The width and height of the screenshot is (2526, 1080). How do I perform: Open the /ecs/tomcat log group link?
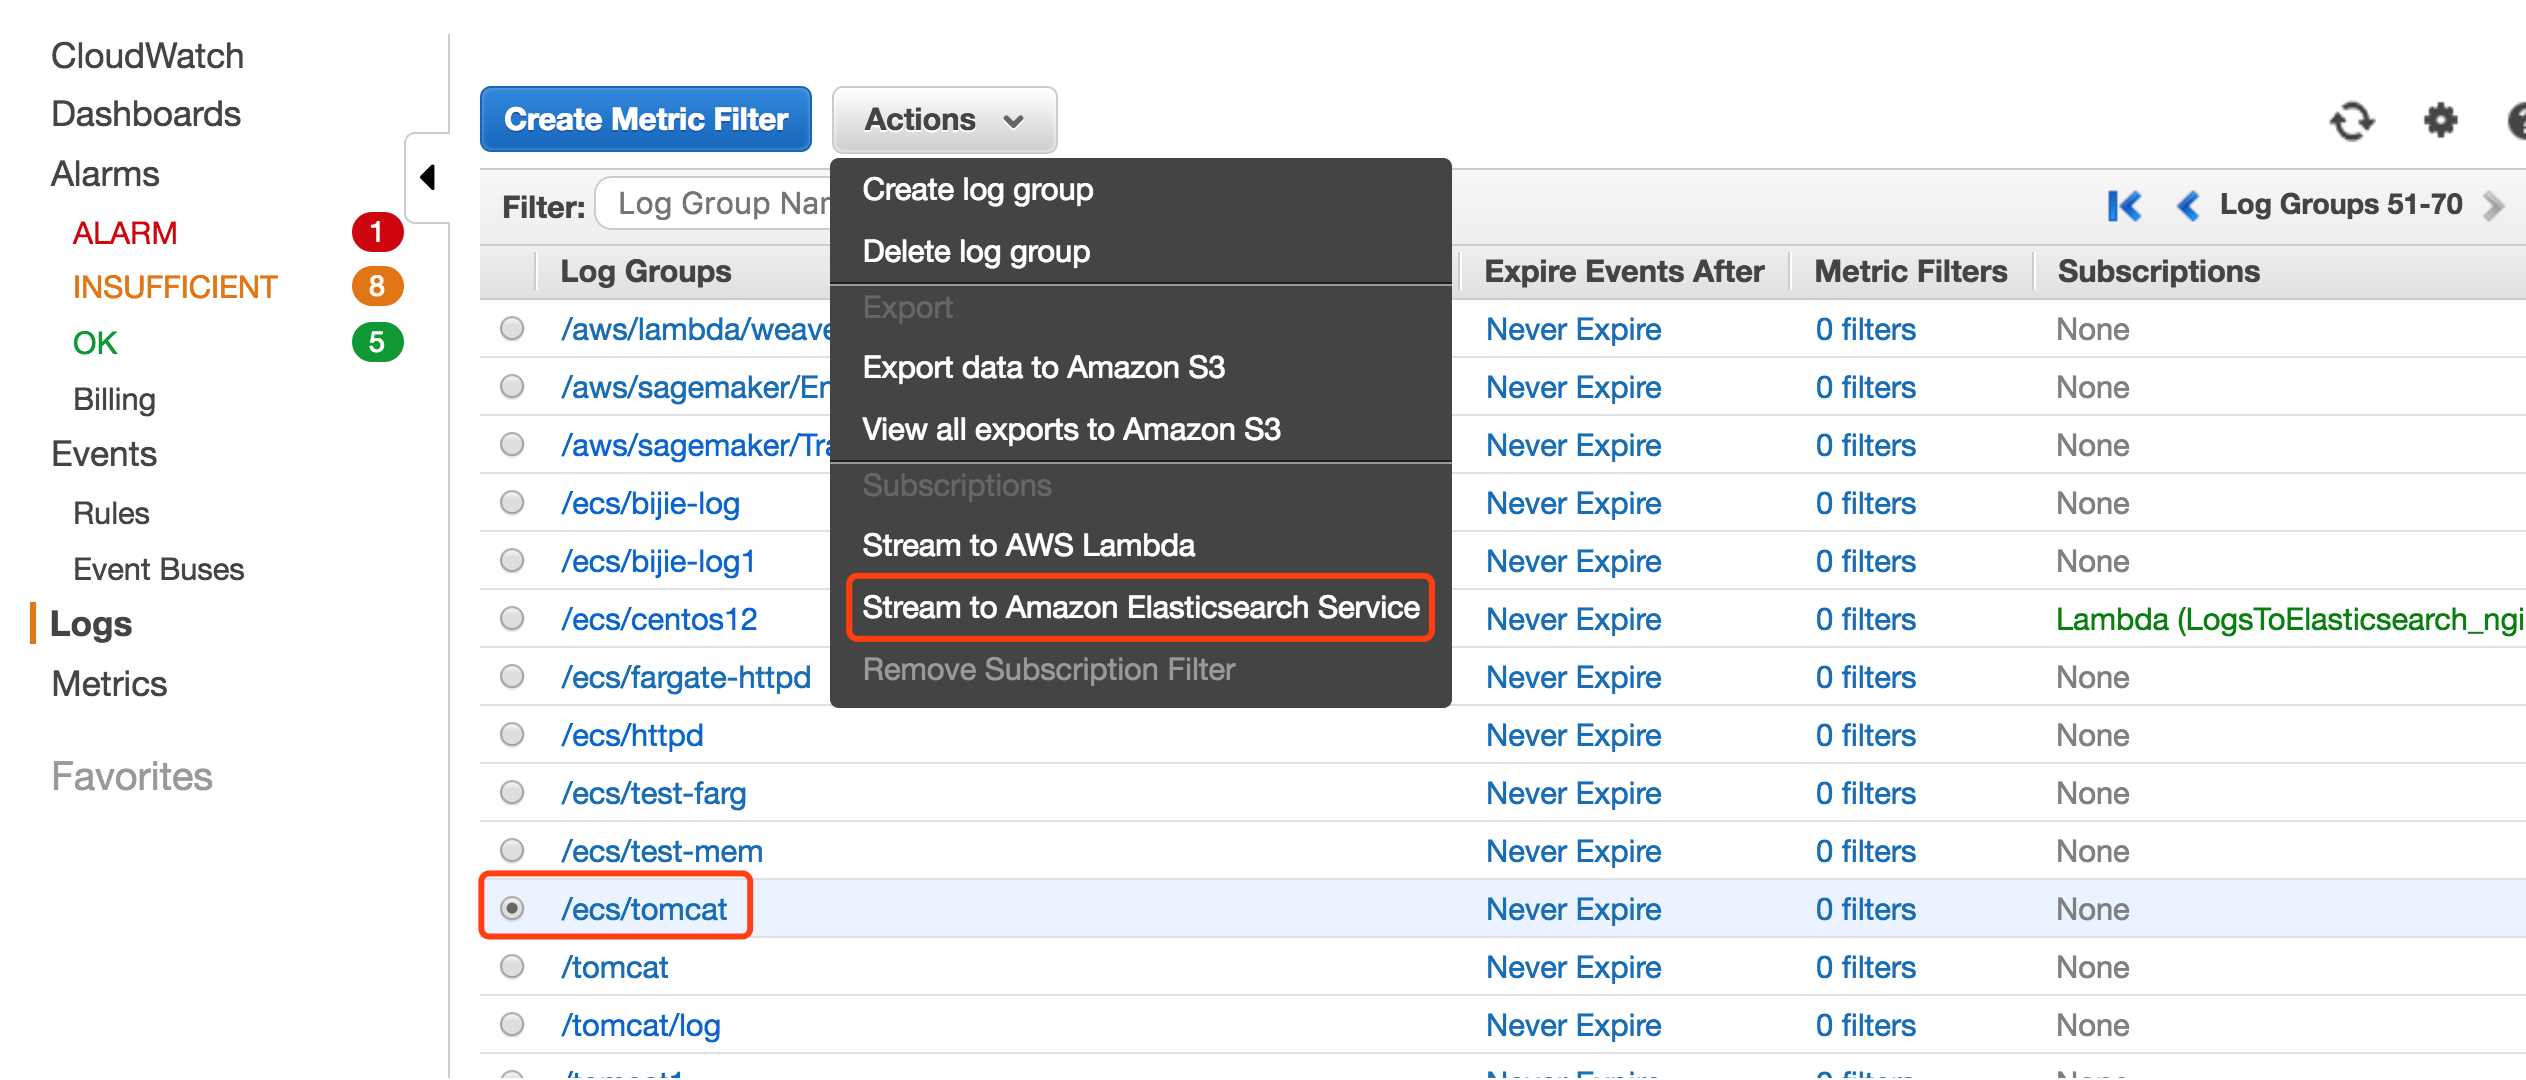(x=644, y=909)
